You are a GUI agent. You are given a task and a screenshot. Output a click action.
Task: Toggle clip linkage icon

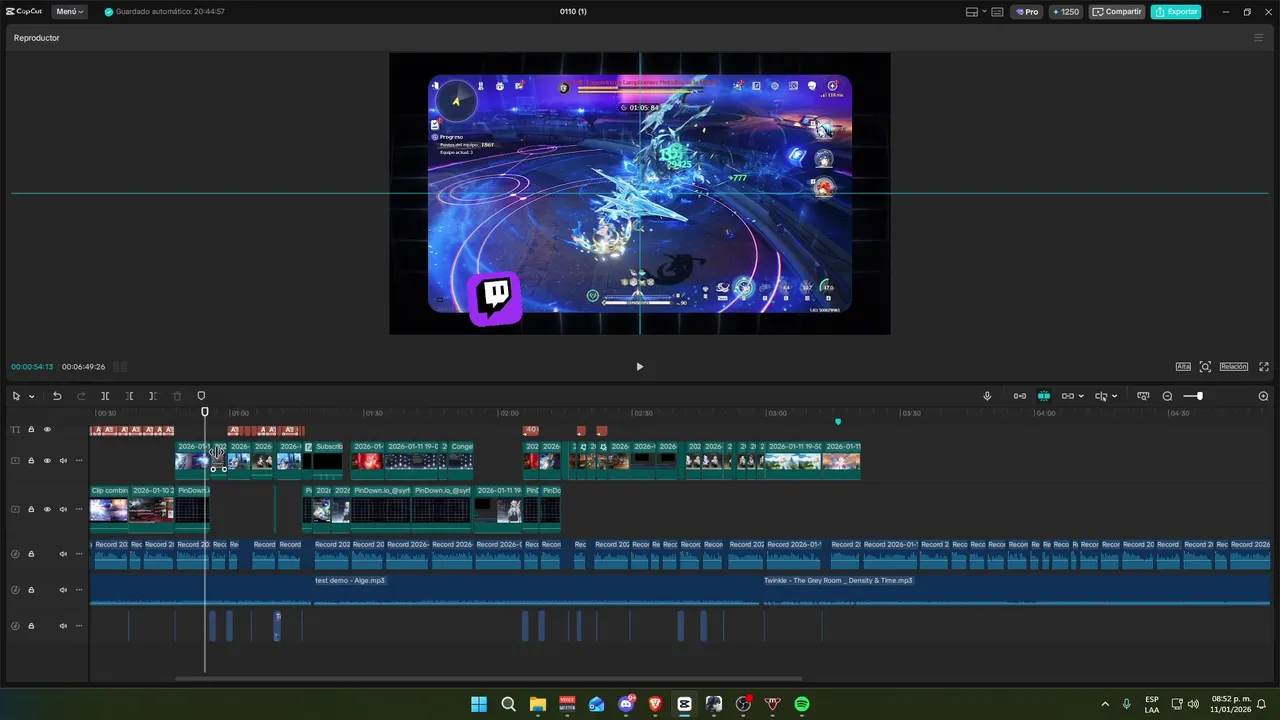point(1067,396)
